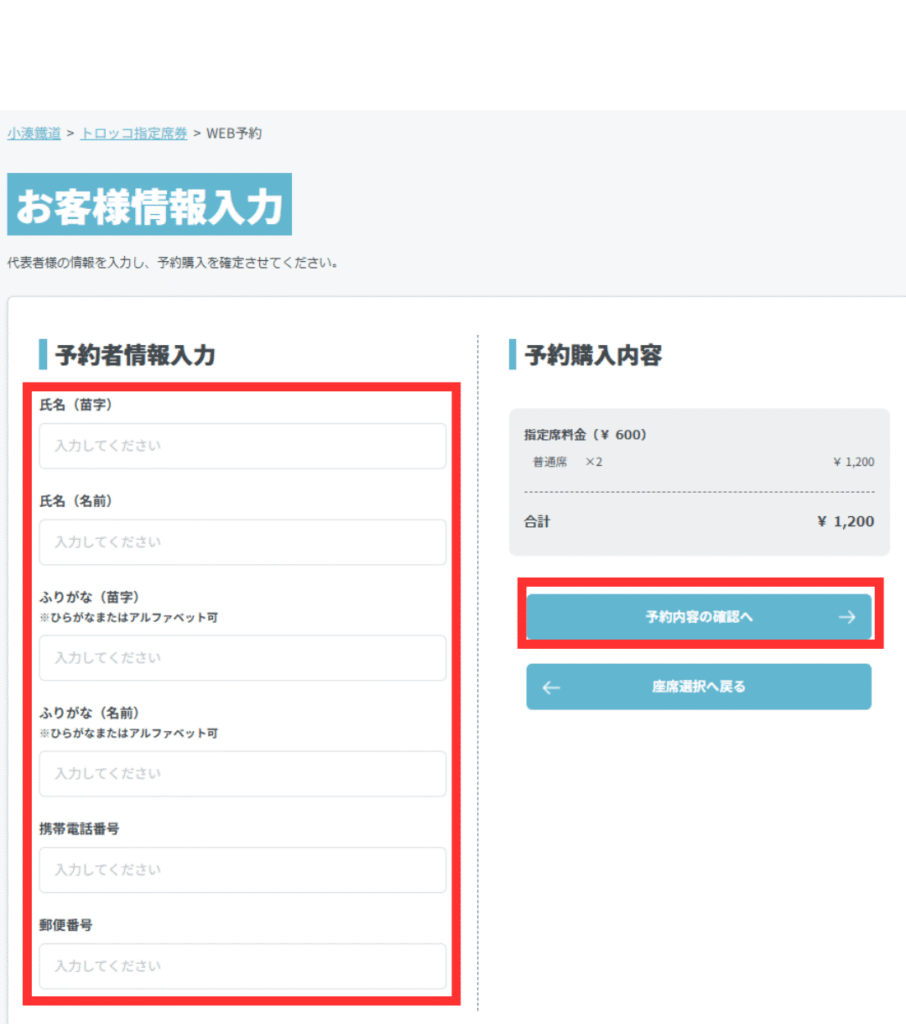
Task: Click into ふりがな（苗字） input field
Action: [242, 658]
